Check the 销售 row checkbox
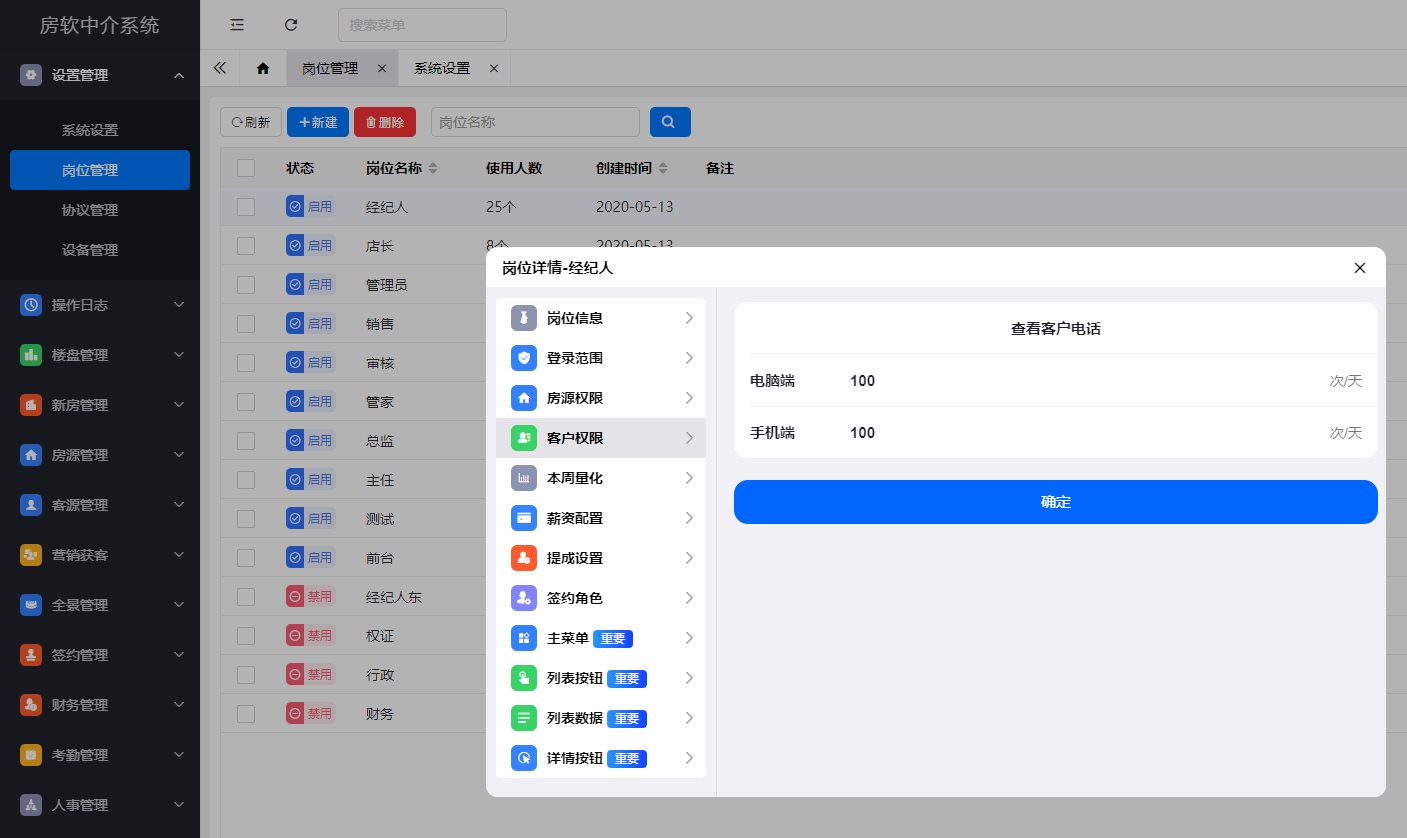 coord(246,324)
